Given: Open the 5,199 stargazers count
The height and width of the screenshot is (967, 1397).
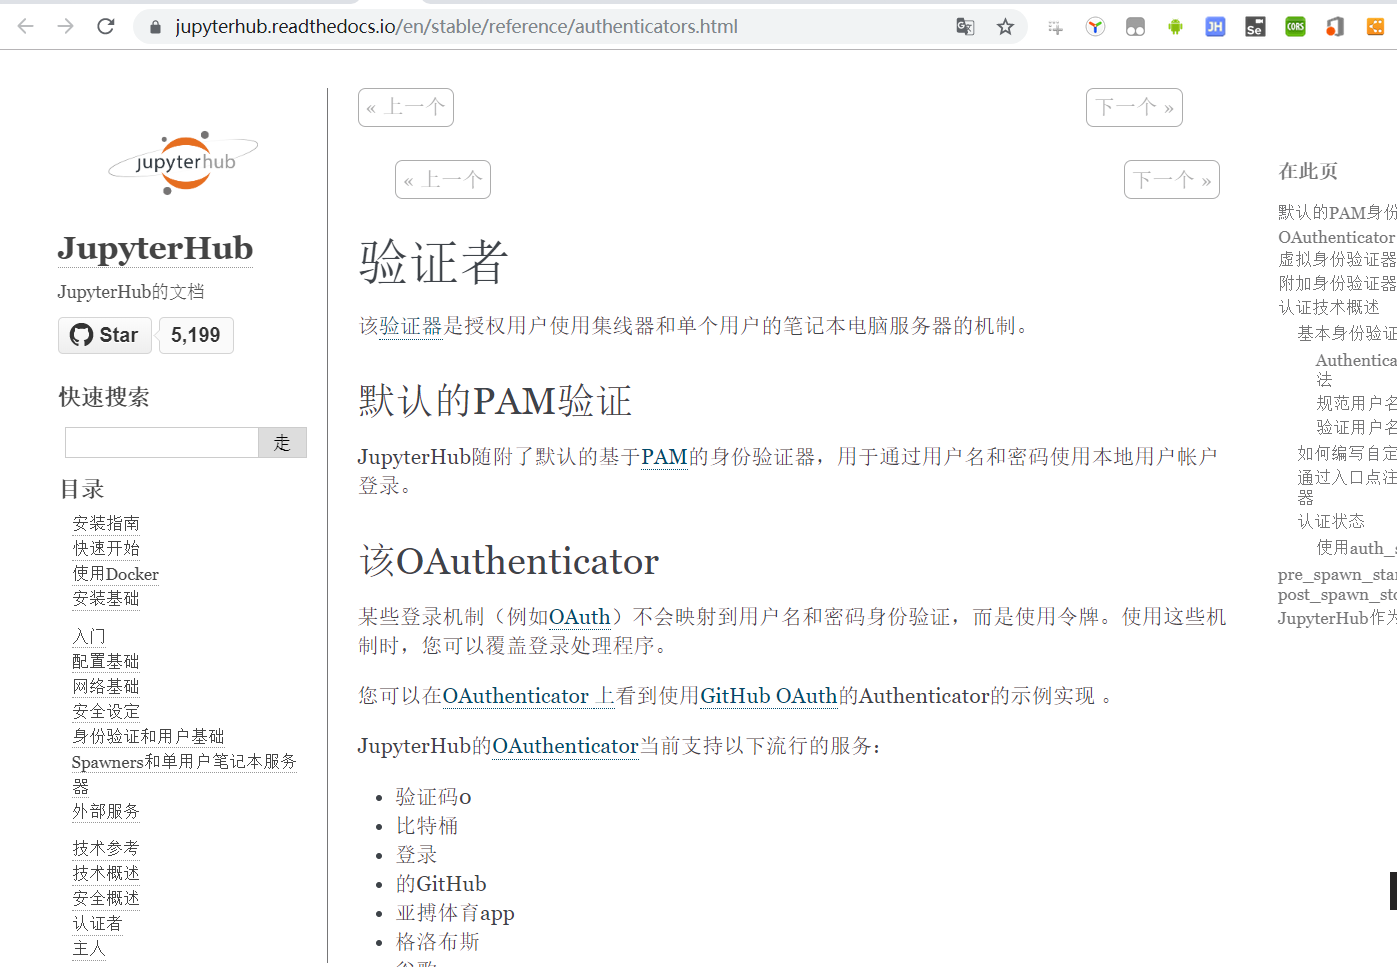Looking at the screenshot, I should coord(196,335).
